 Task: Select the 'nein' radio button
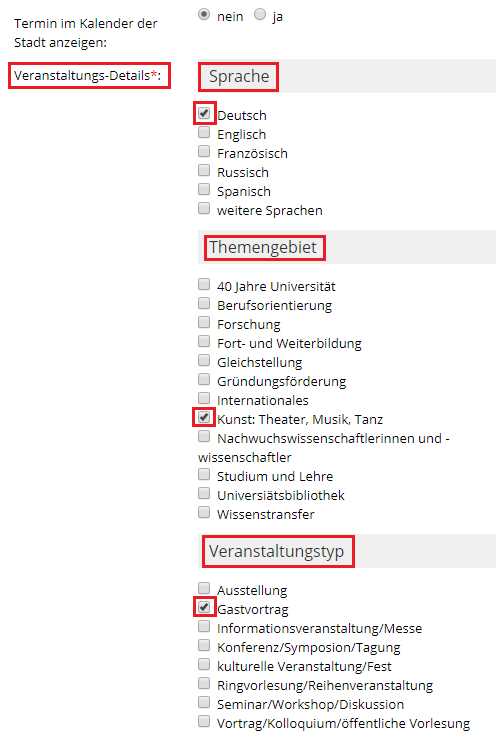[204, 15]
